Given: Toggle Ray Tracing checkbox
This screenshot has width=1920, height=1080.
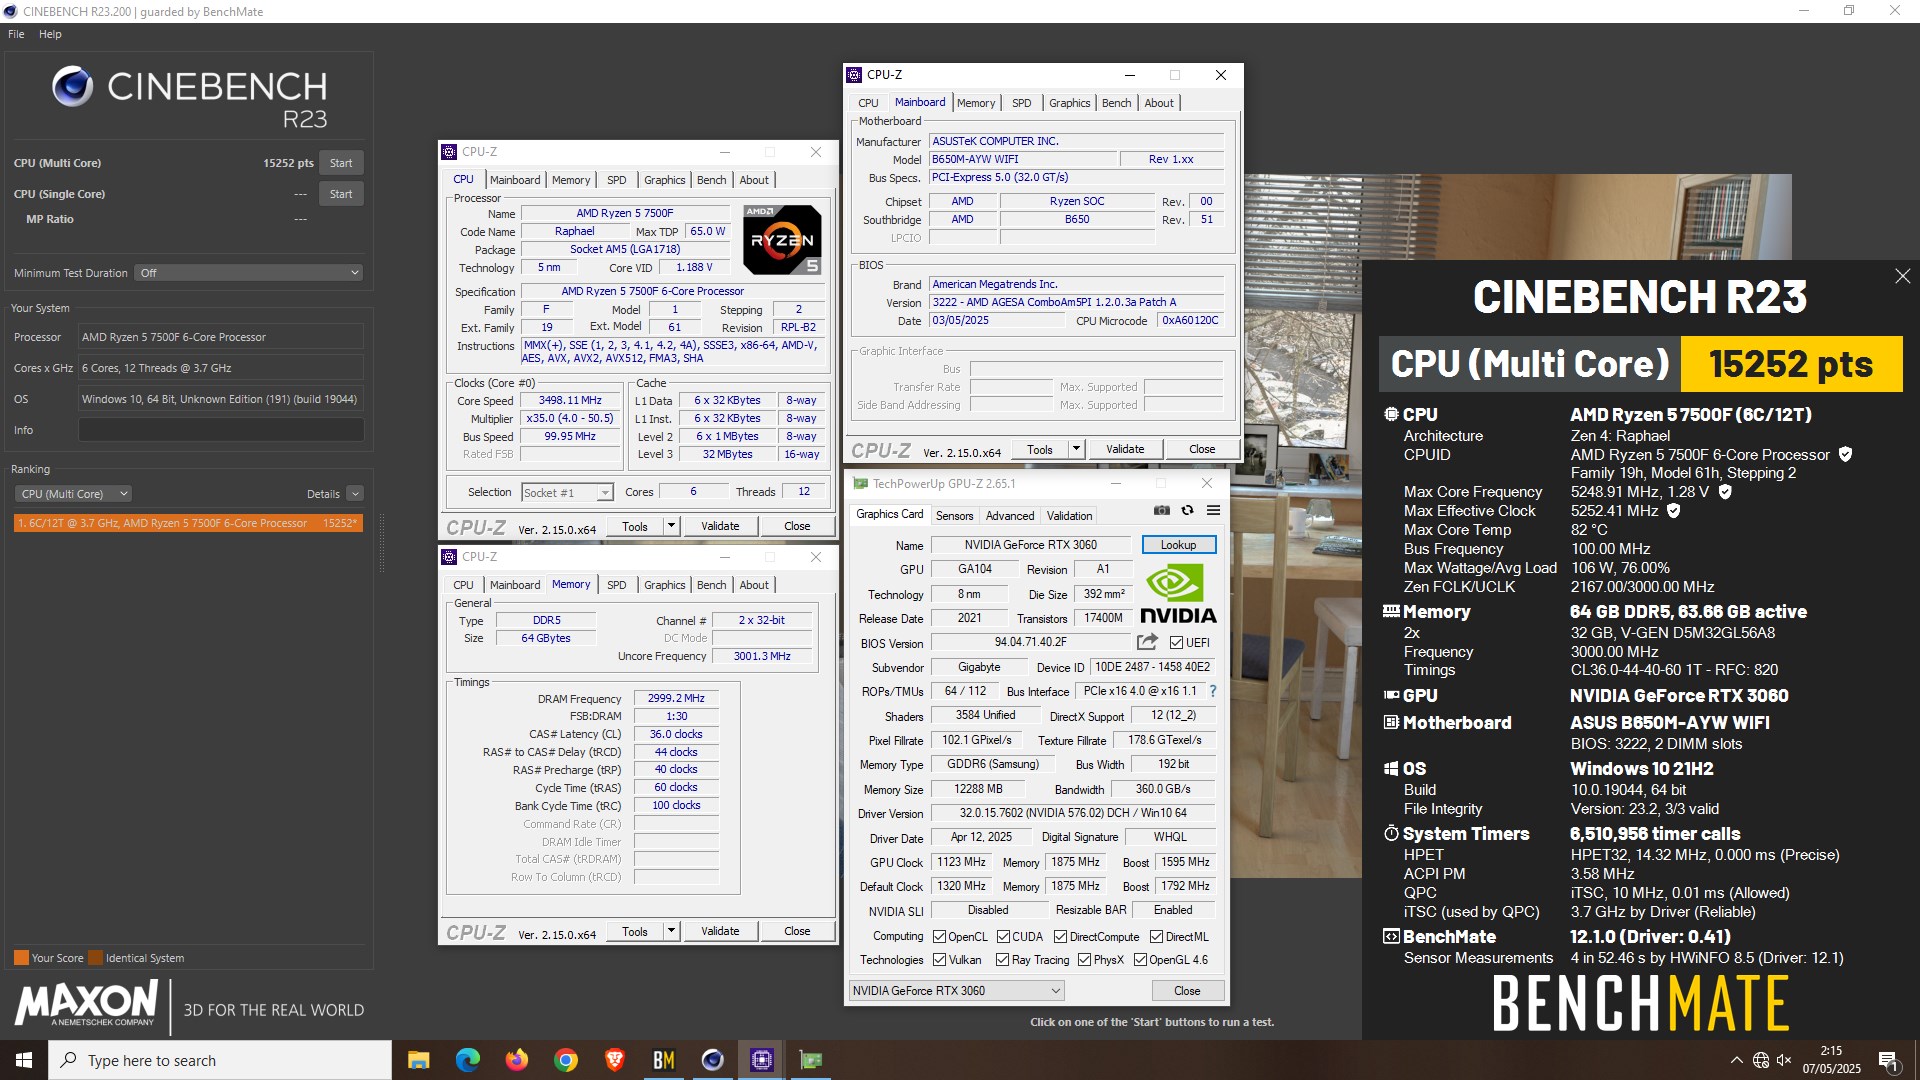Looking at the screenshot, I should 1002,960.
